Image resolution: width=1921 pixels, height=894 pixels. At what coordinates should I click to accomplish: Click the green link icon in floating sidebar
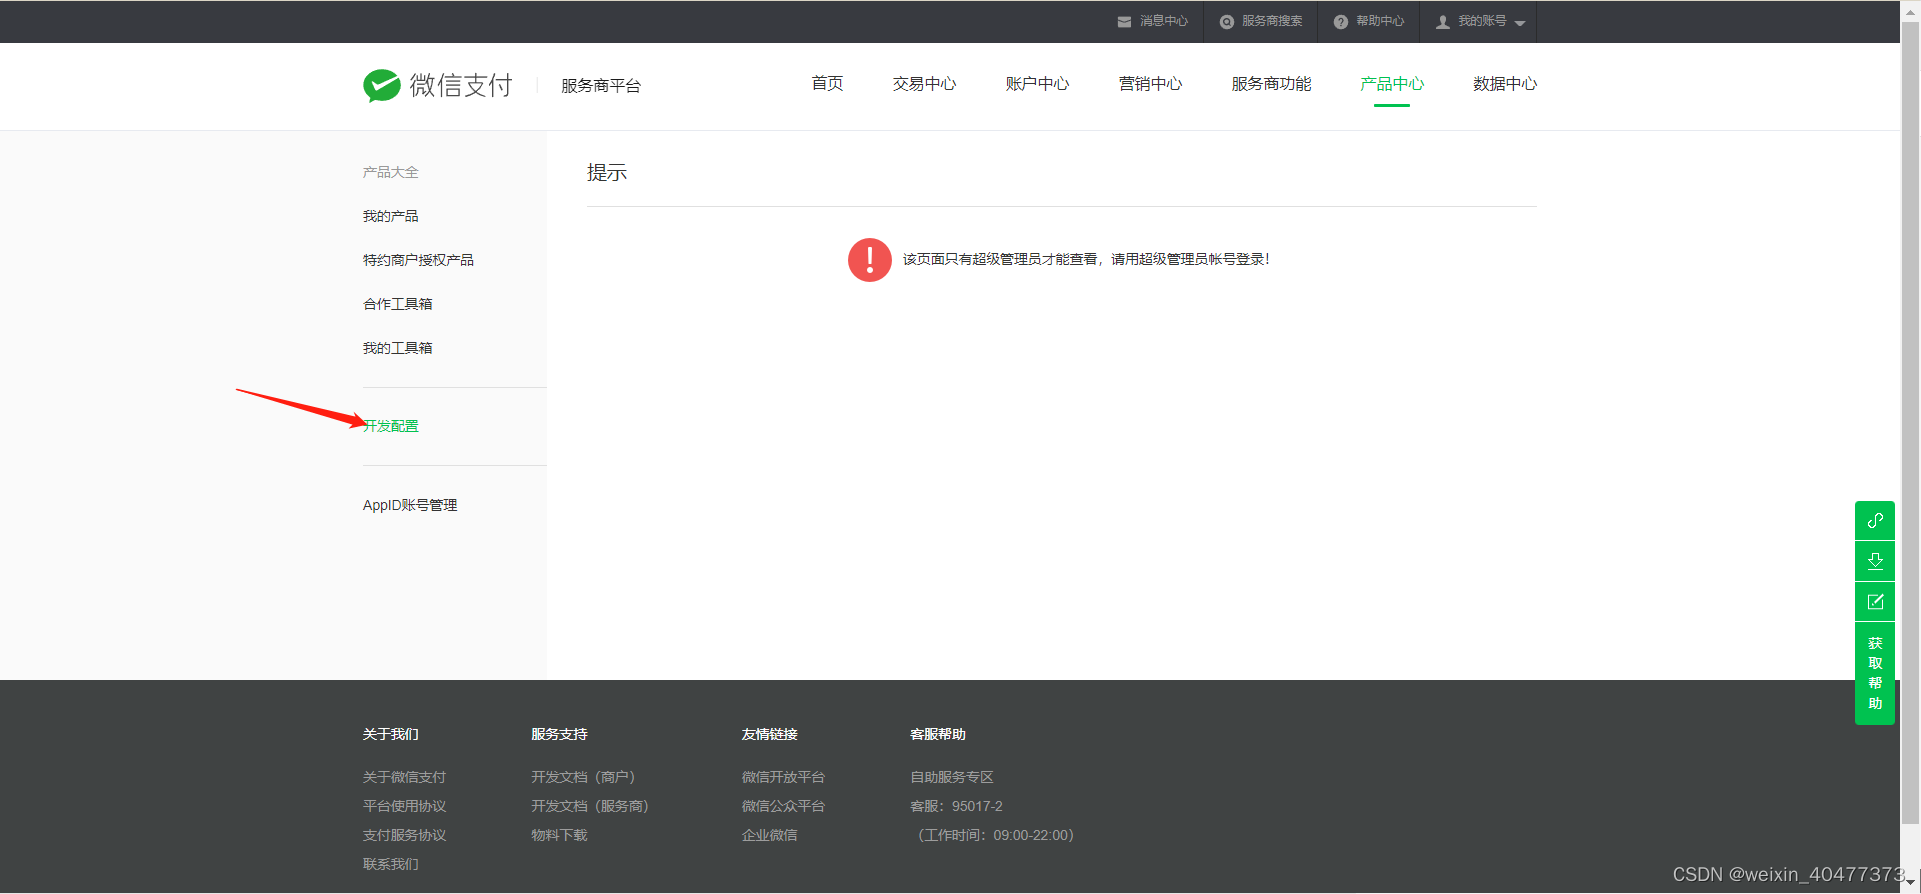1875,520
